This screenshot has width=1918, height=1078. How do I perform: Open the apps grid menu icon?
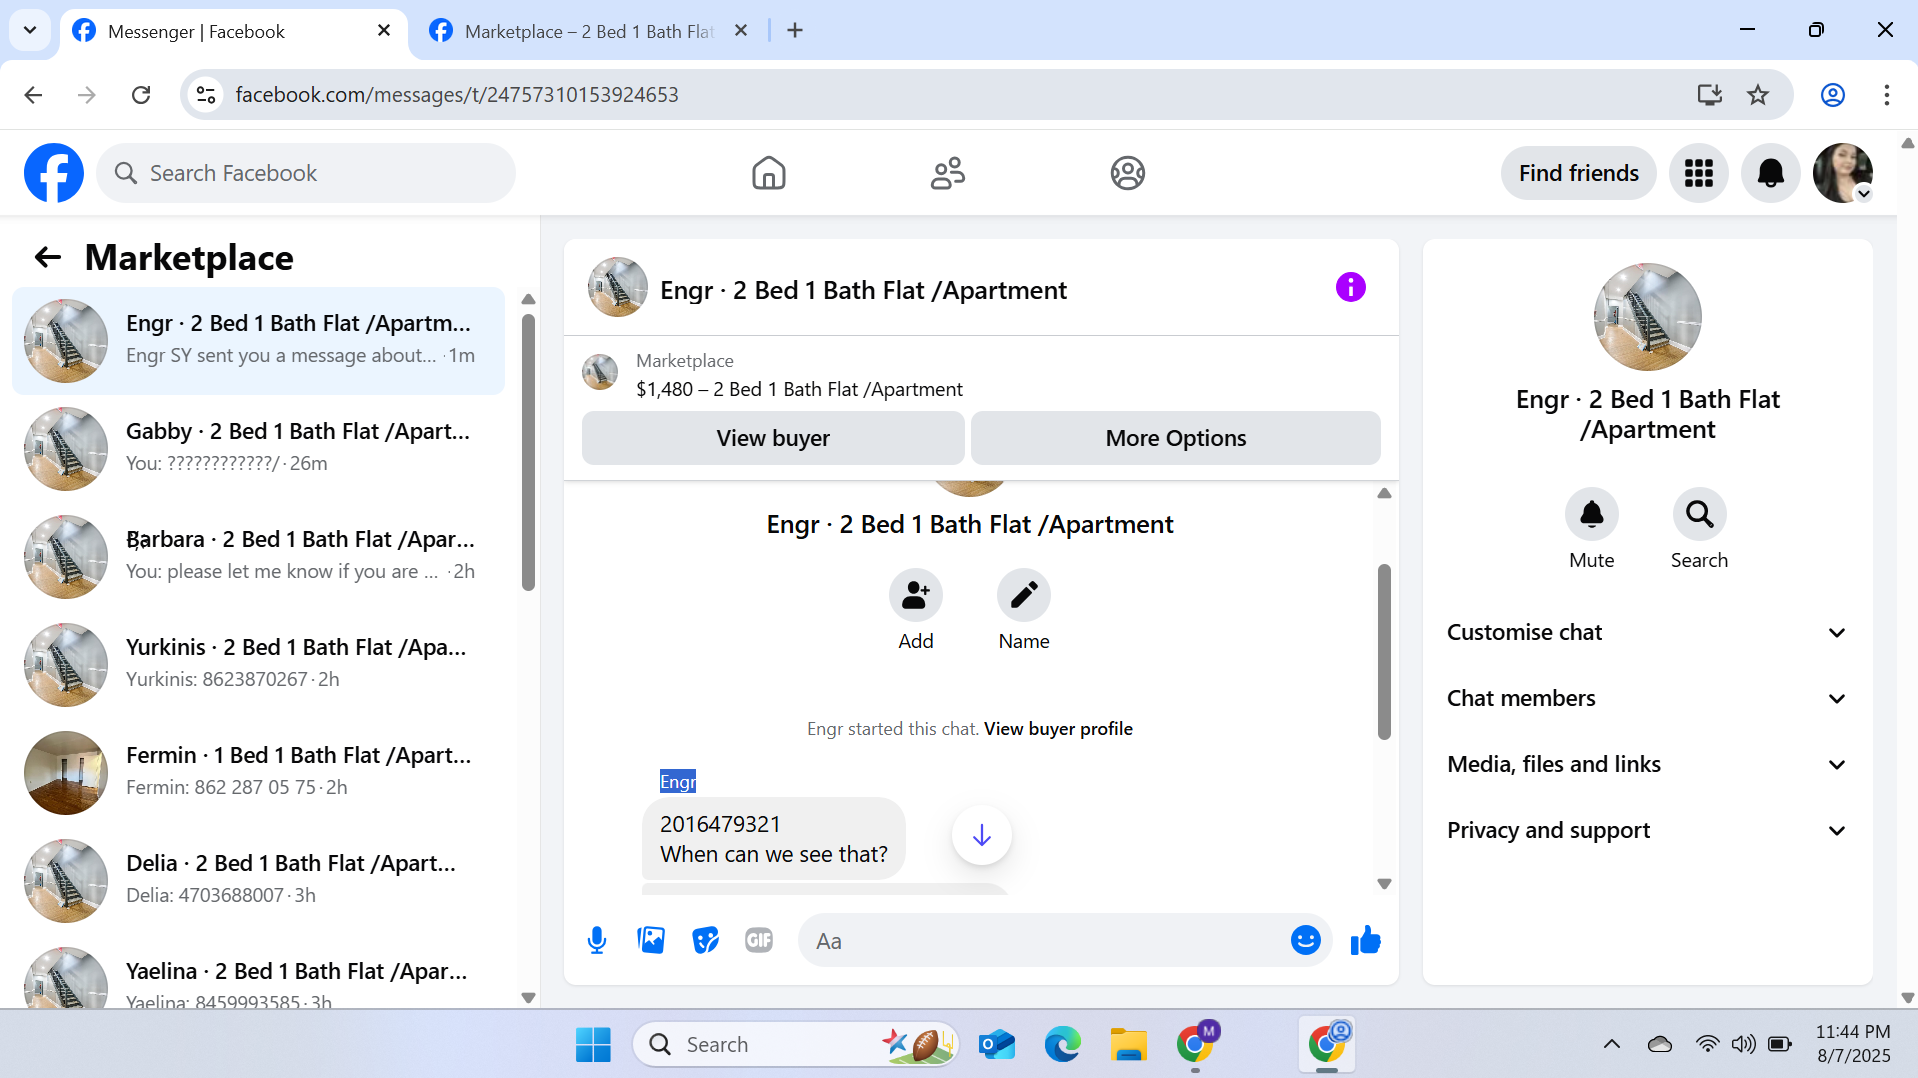(x=1698, y=173)
